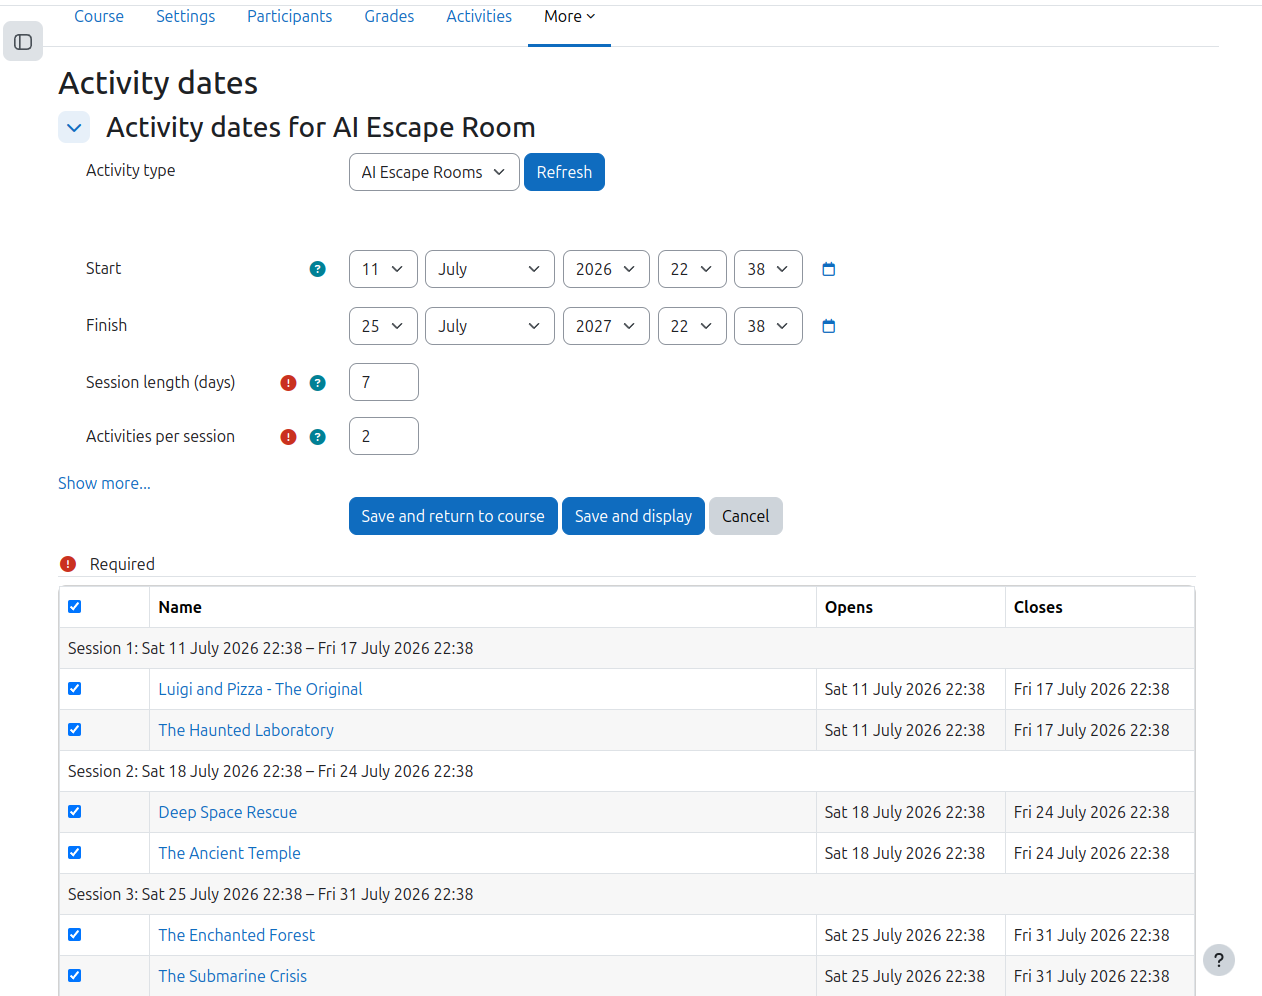
Task: Open the Finish day 25 dropdown
Action: click(383, 326)
